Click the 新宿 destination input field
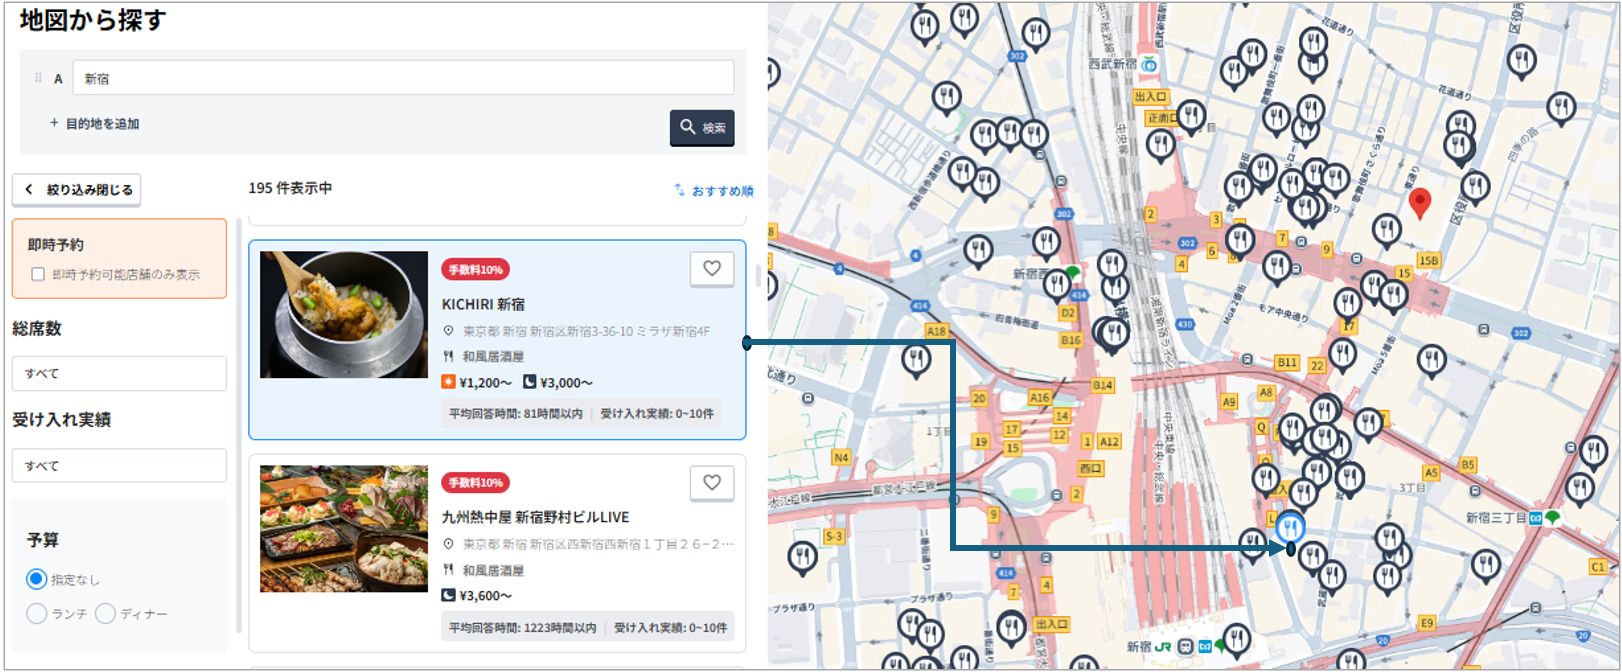1622x672 pixels. pyautogui.click(x=402, y=78)
